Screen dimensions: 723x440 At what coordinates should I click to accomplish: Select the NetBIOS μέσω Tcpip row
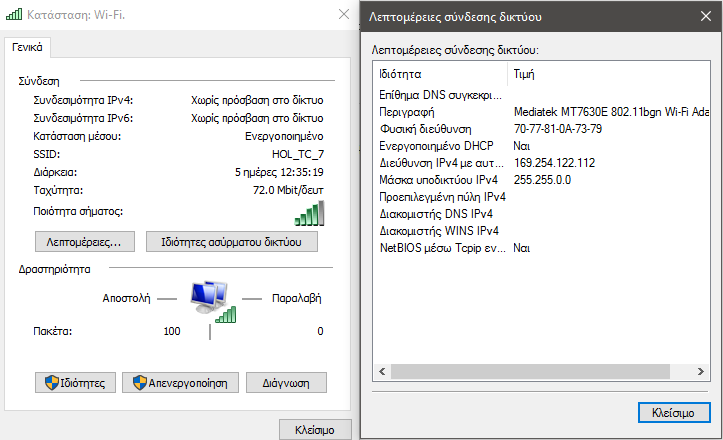point(541,248)
